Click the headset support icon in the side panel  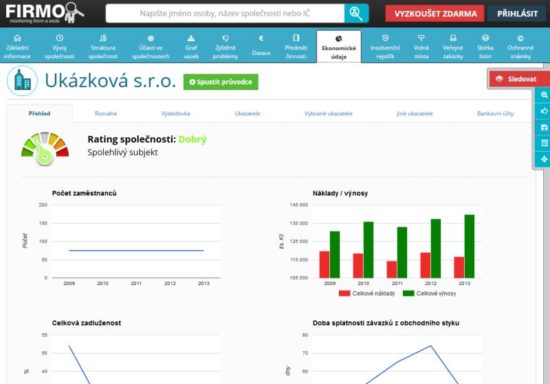pyautogui.click(x=544, y=127)
